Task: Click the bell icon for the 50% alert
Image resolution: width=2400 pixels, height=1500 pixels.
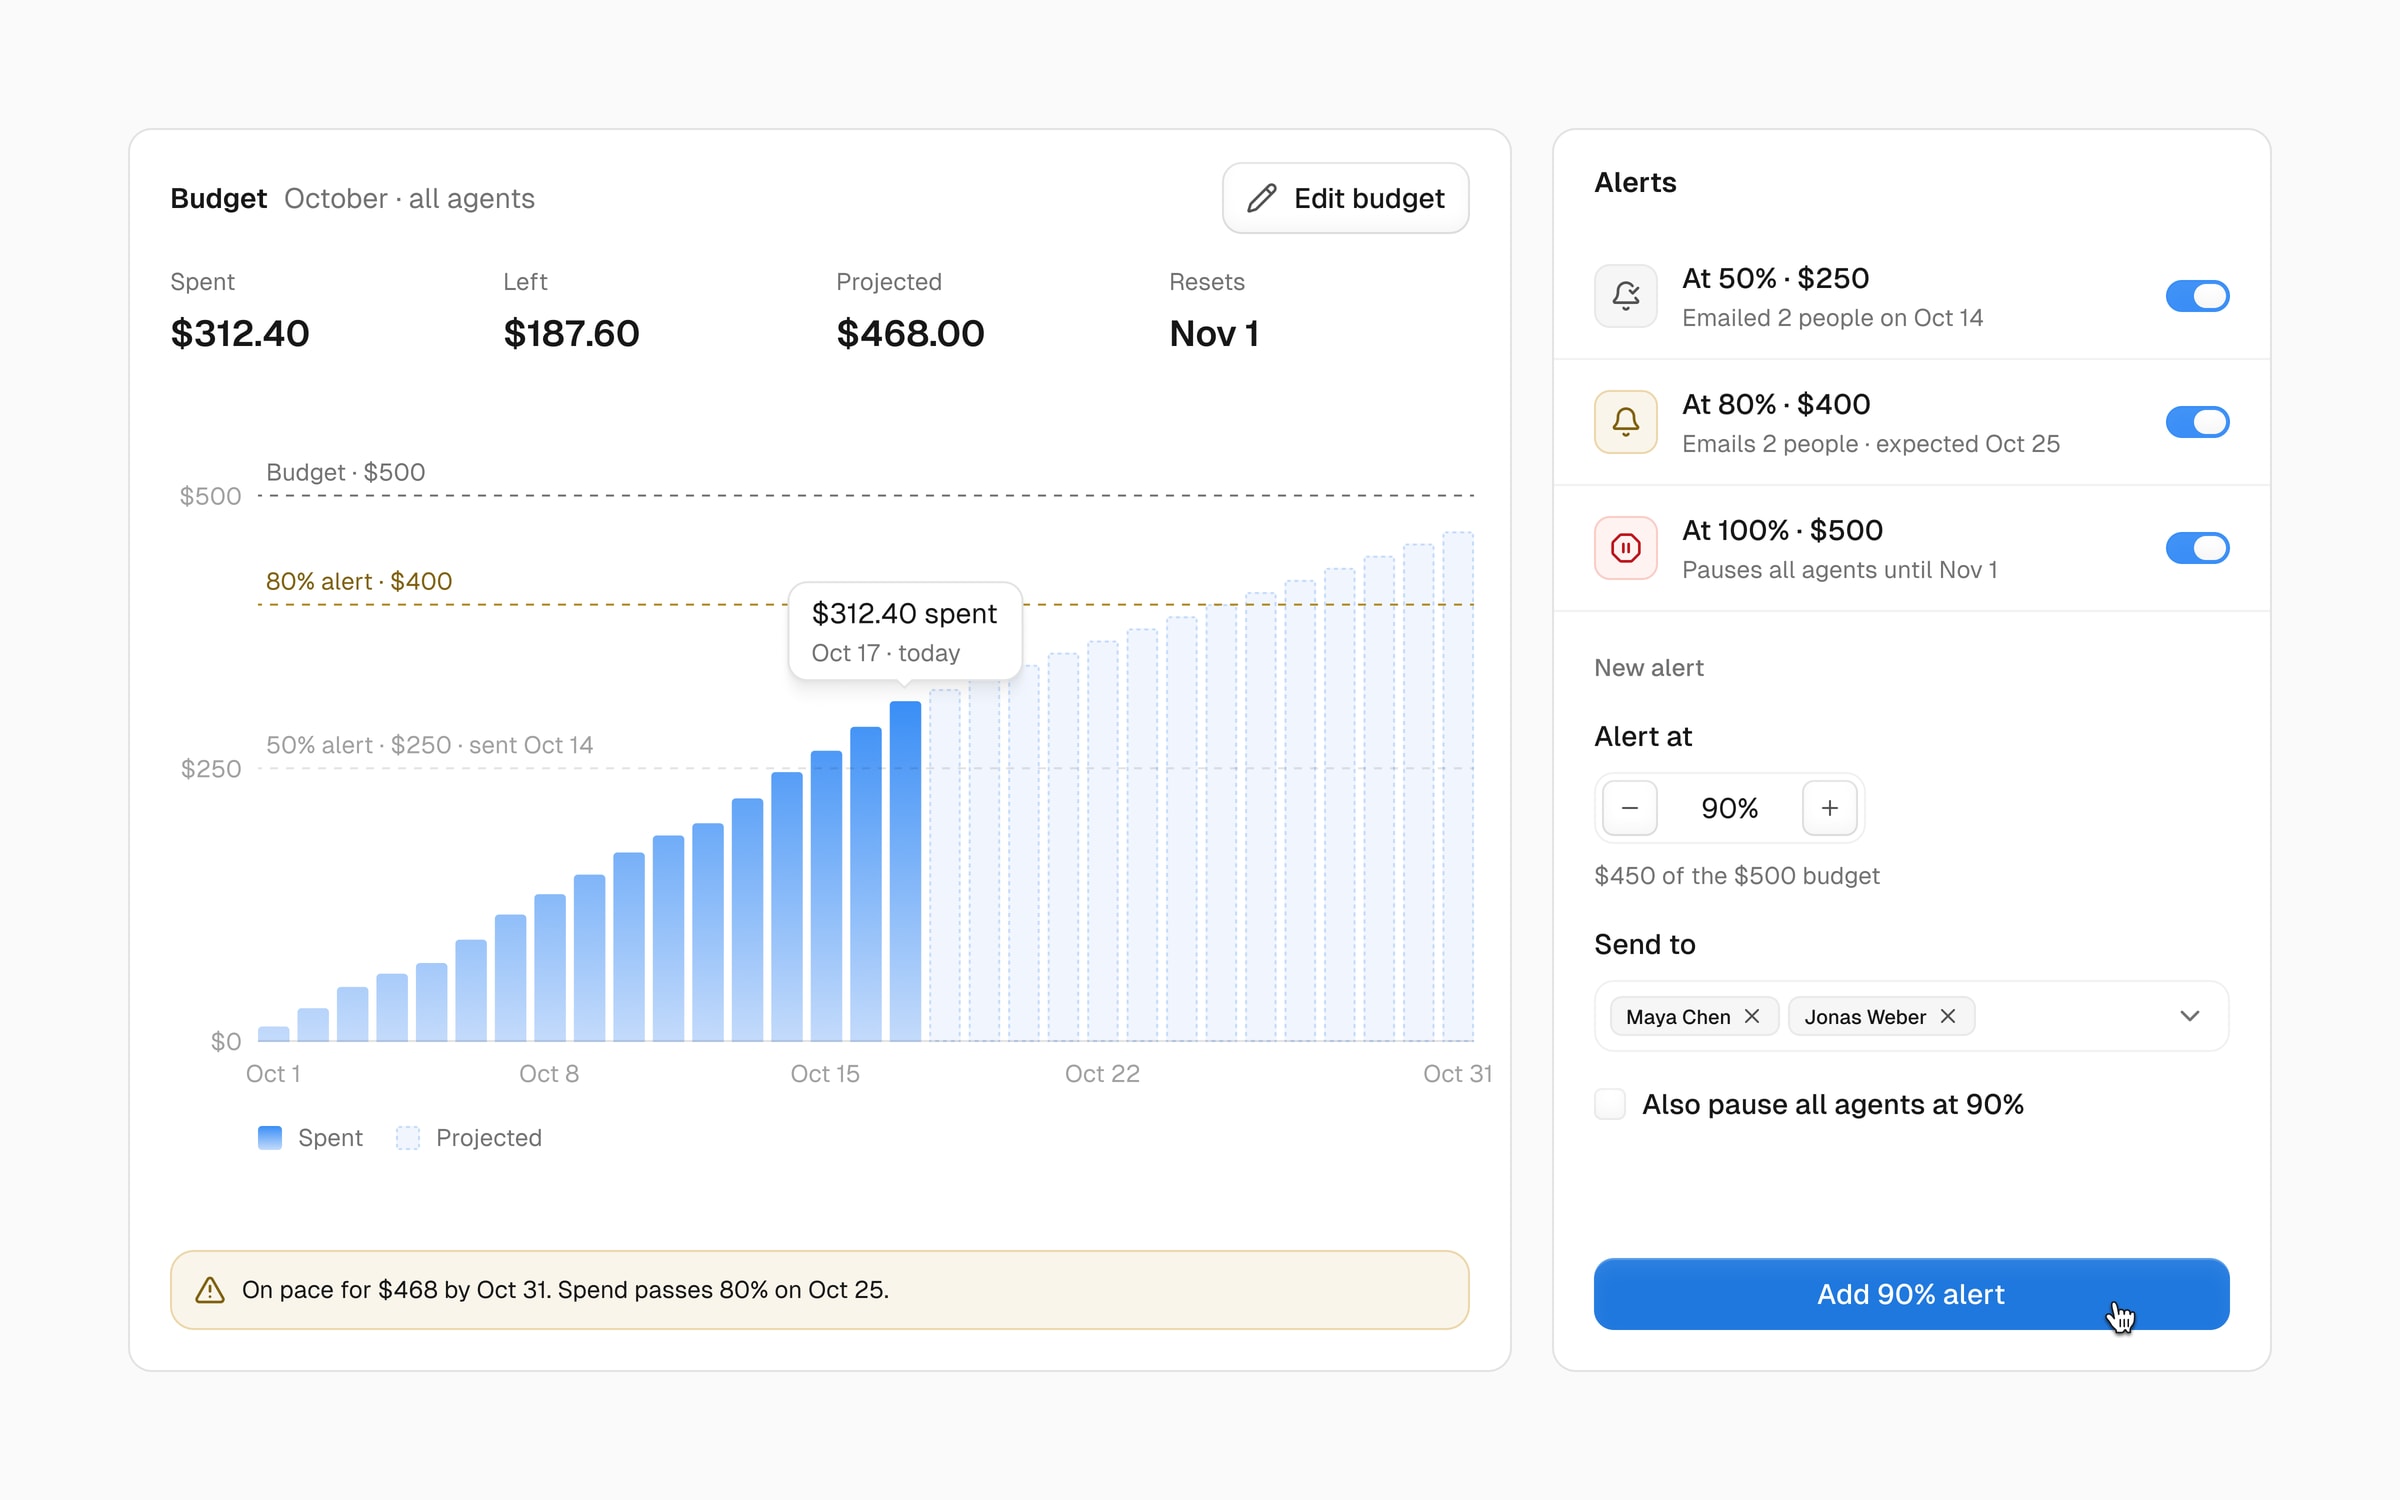Action: tap(1626, 296)
